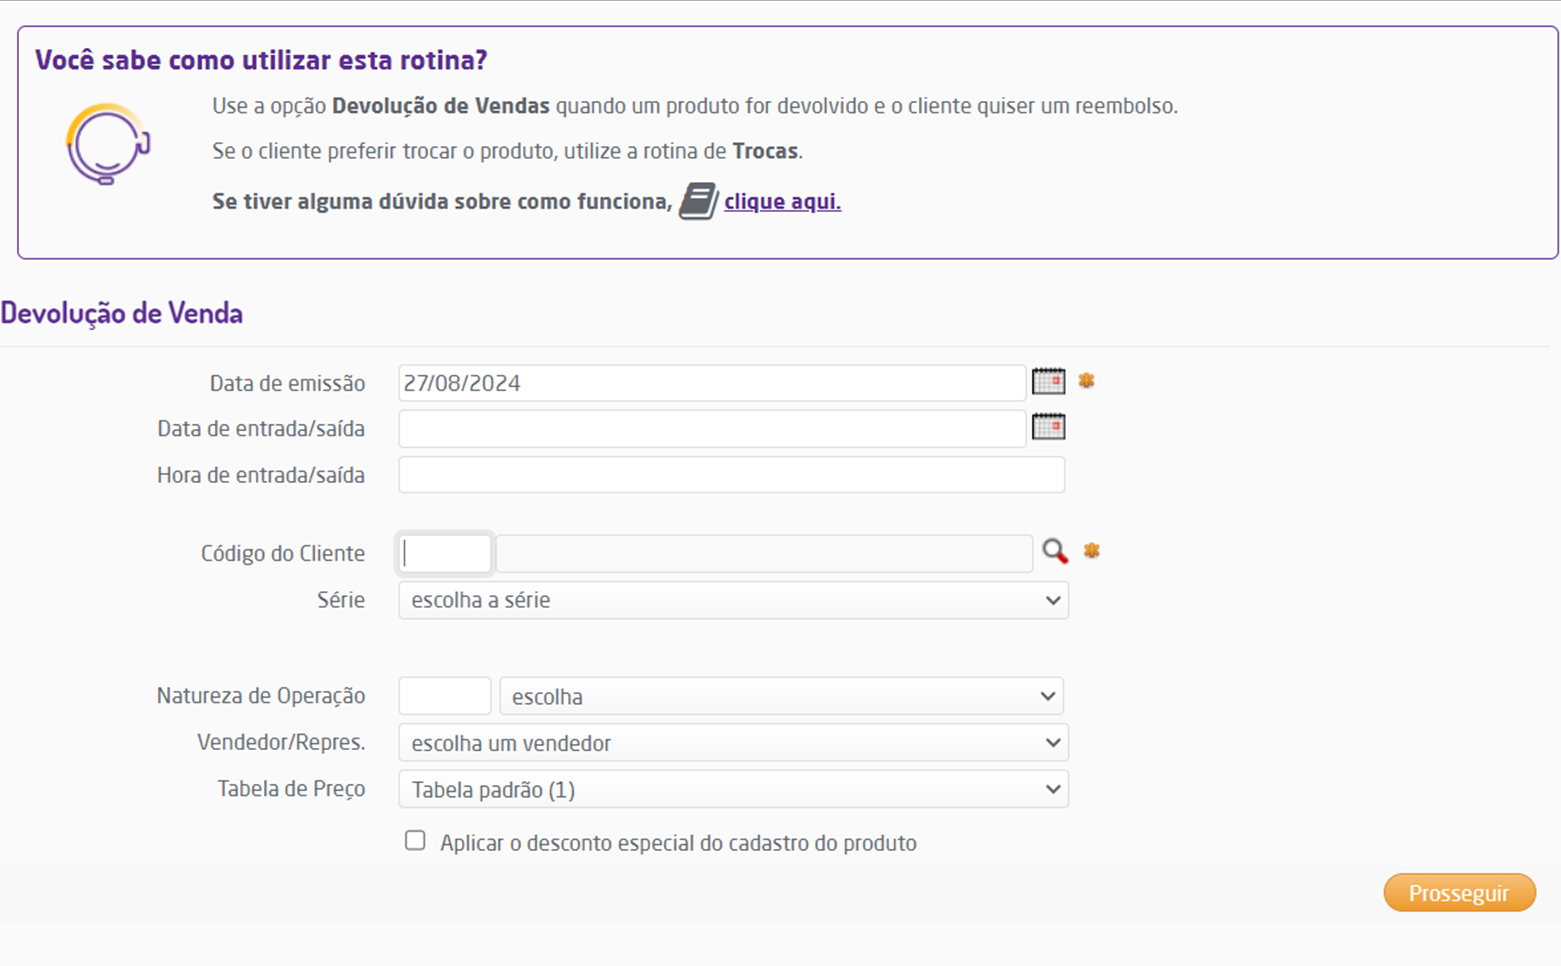Open the Vendedor/Repres. dropdown
The height and width of the screenshot is (966, 1561).
click(x=733, y=743)
